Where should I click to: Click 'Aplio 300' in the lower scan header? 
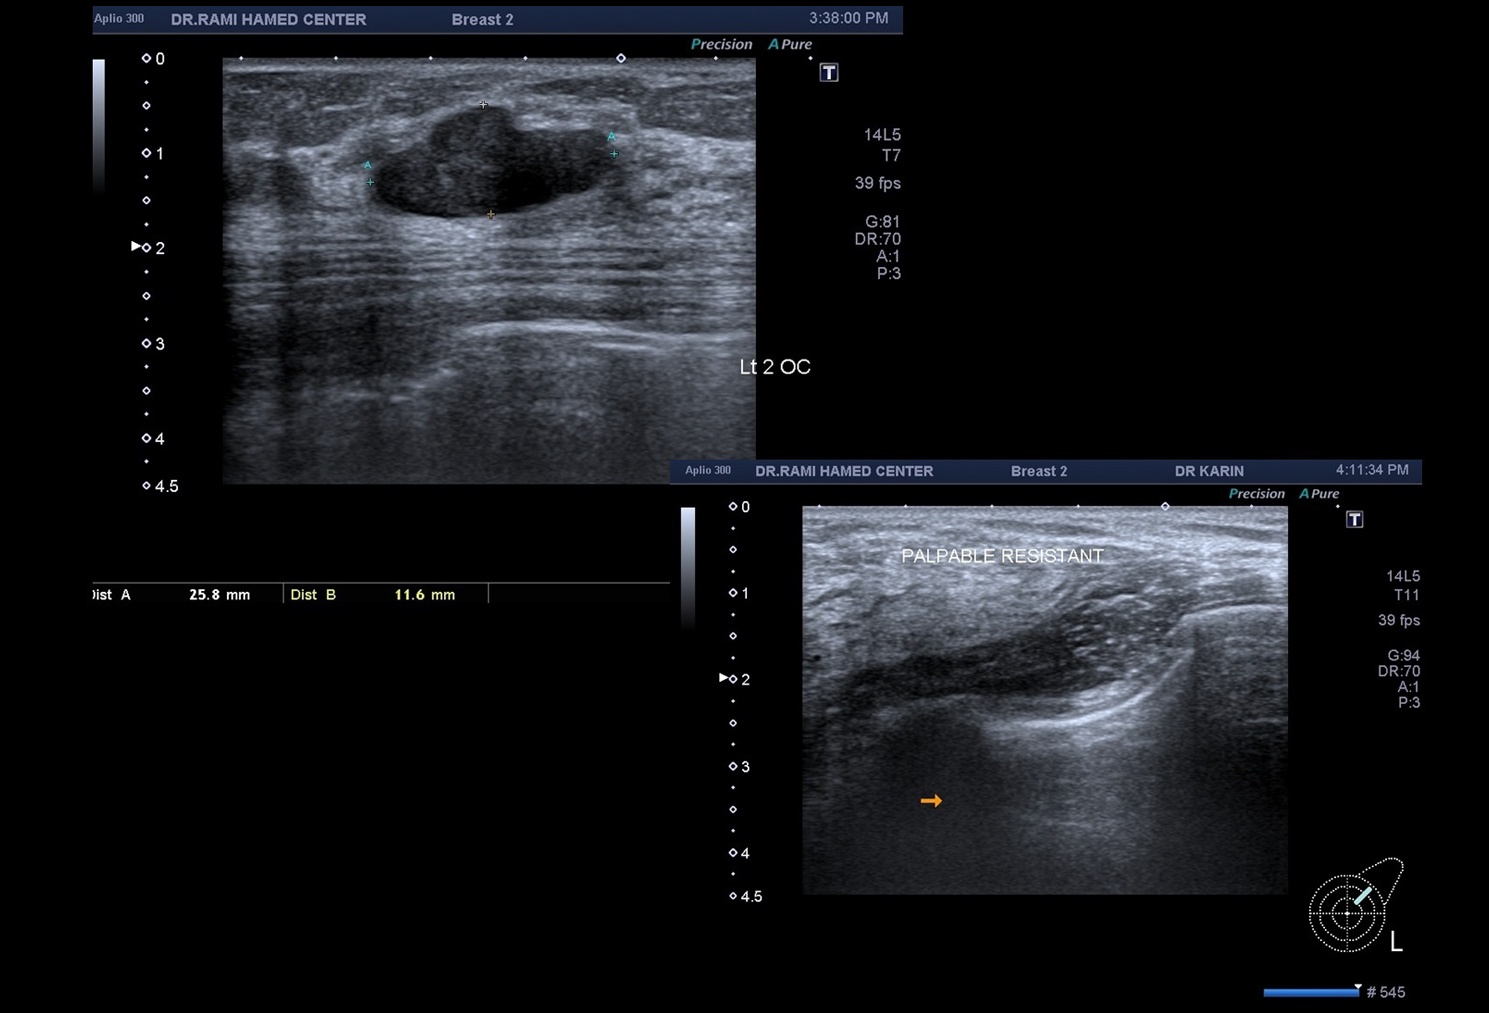708,470
